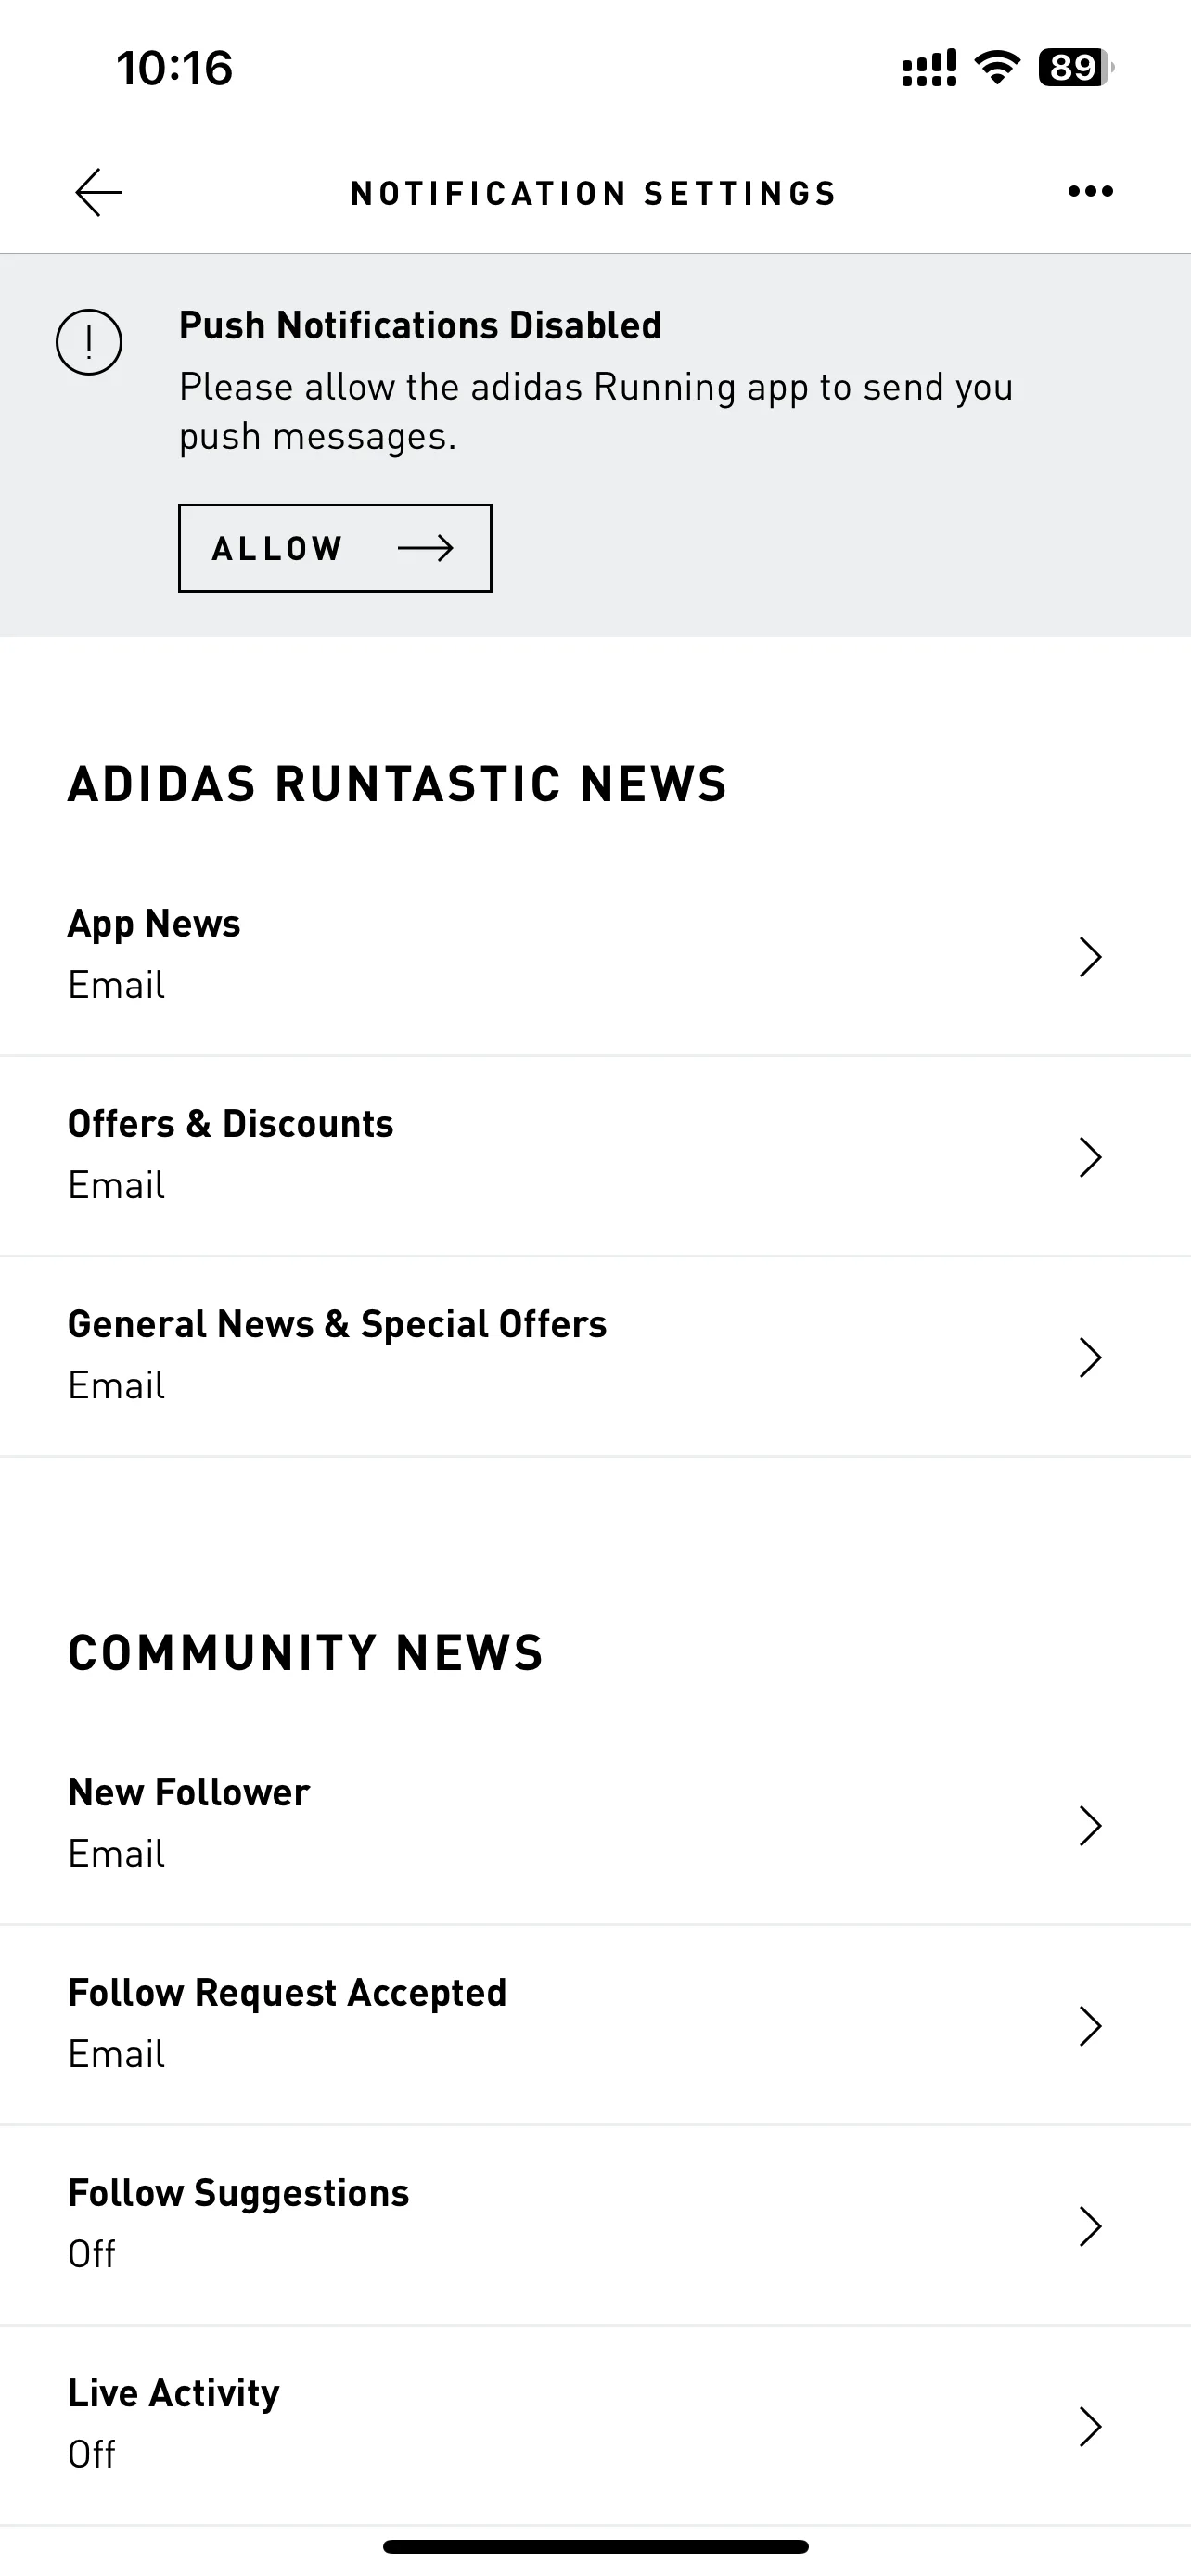
Task: Tap the cellular signal icon
Action: 929,68
